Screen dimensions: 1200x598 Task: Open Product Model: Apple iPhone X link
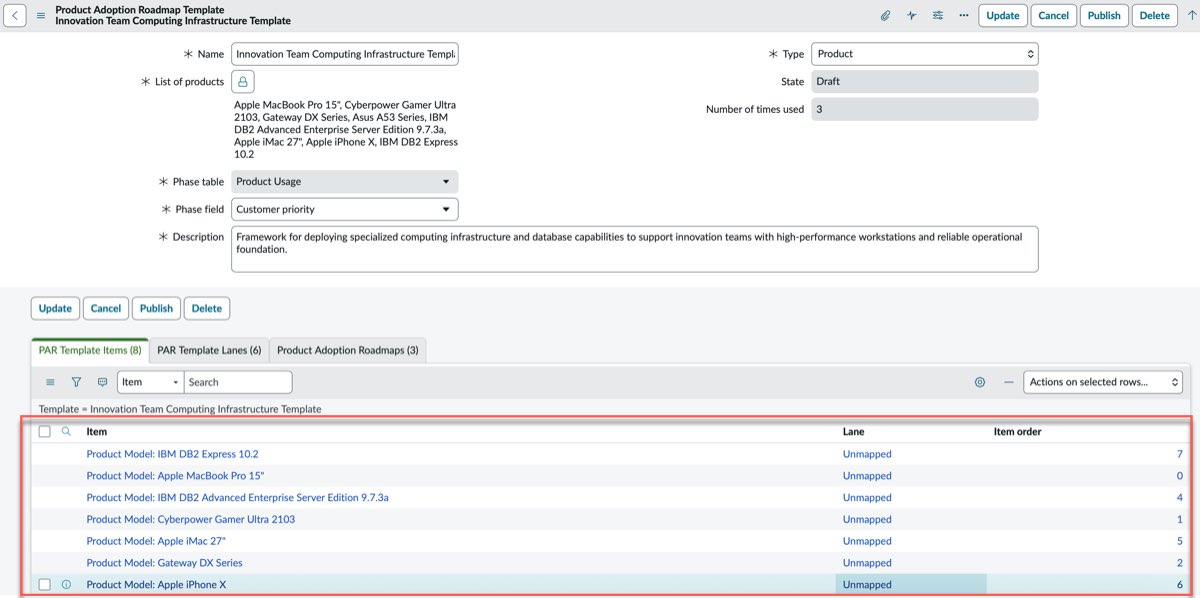(x=156, y=585)
